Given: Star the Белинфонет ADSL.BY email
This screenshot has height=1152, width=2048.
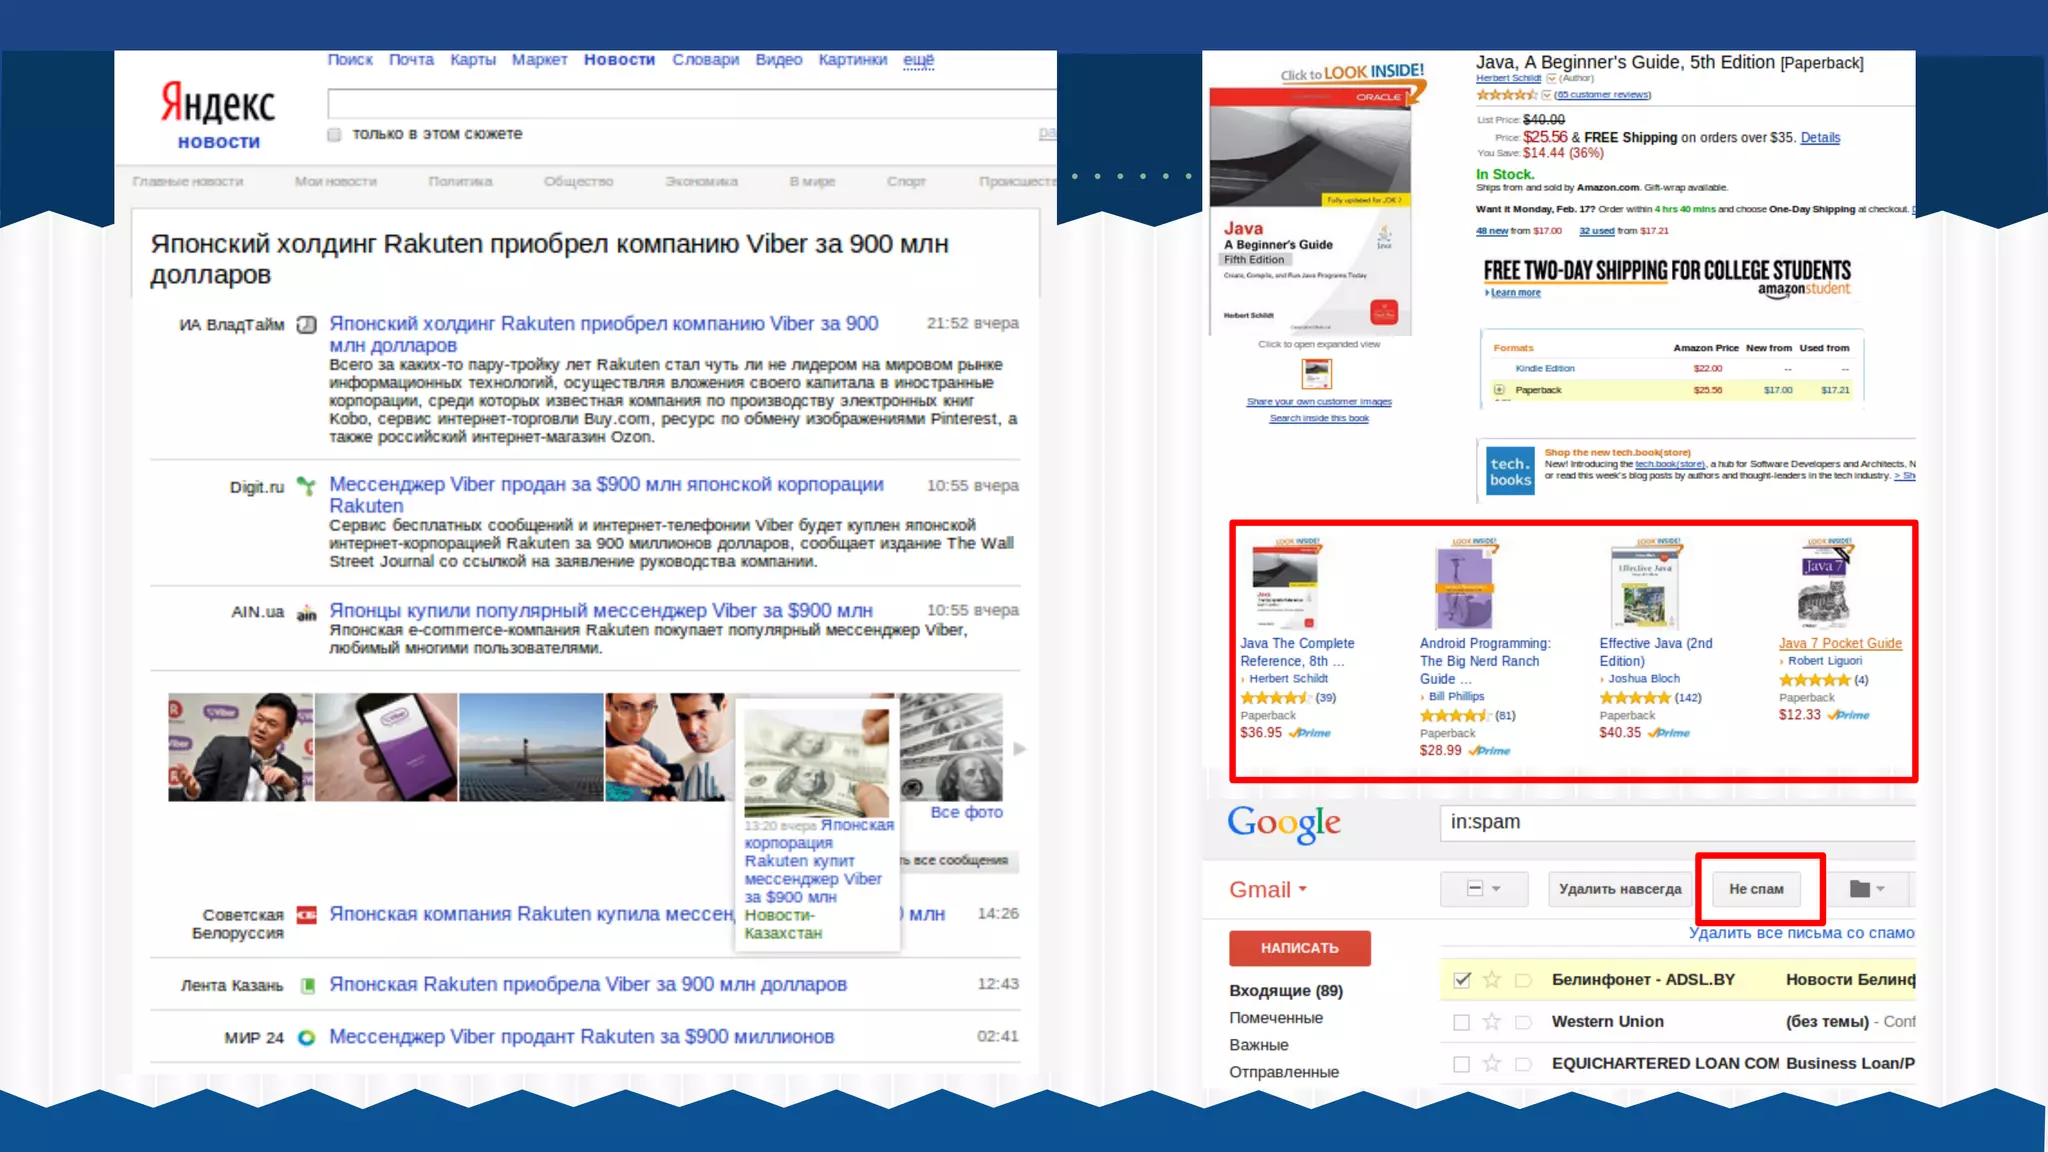Looking at the screenshot, I should tap(1491, 980).
